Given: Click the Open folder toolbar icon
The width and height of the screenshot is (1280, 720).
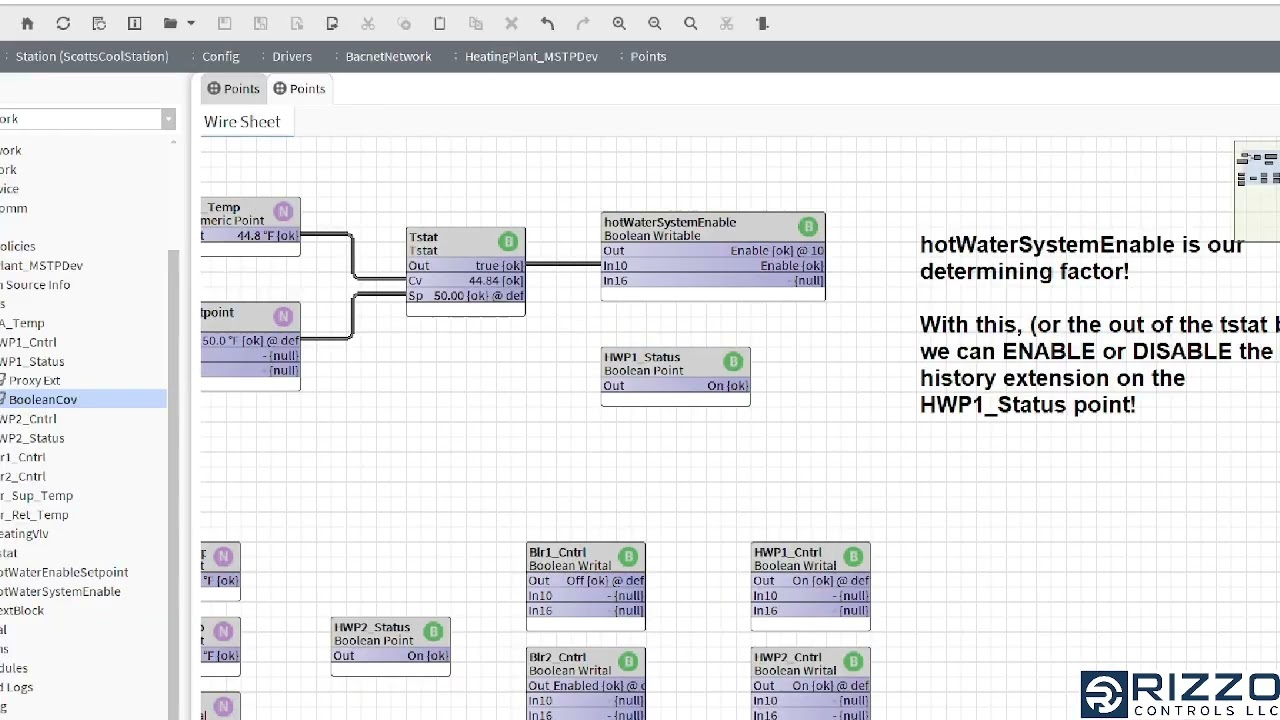Looking at the screenshot, I should click(171, 23).
